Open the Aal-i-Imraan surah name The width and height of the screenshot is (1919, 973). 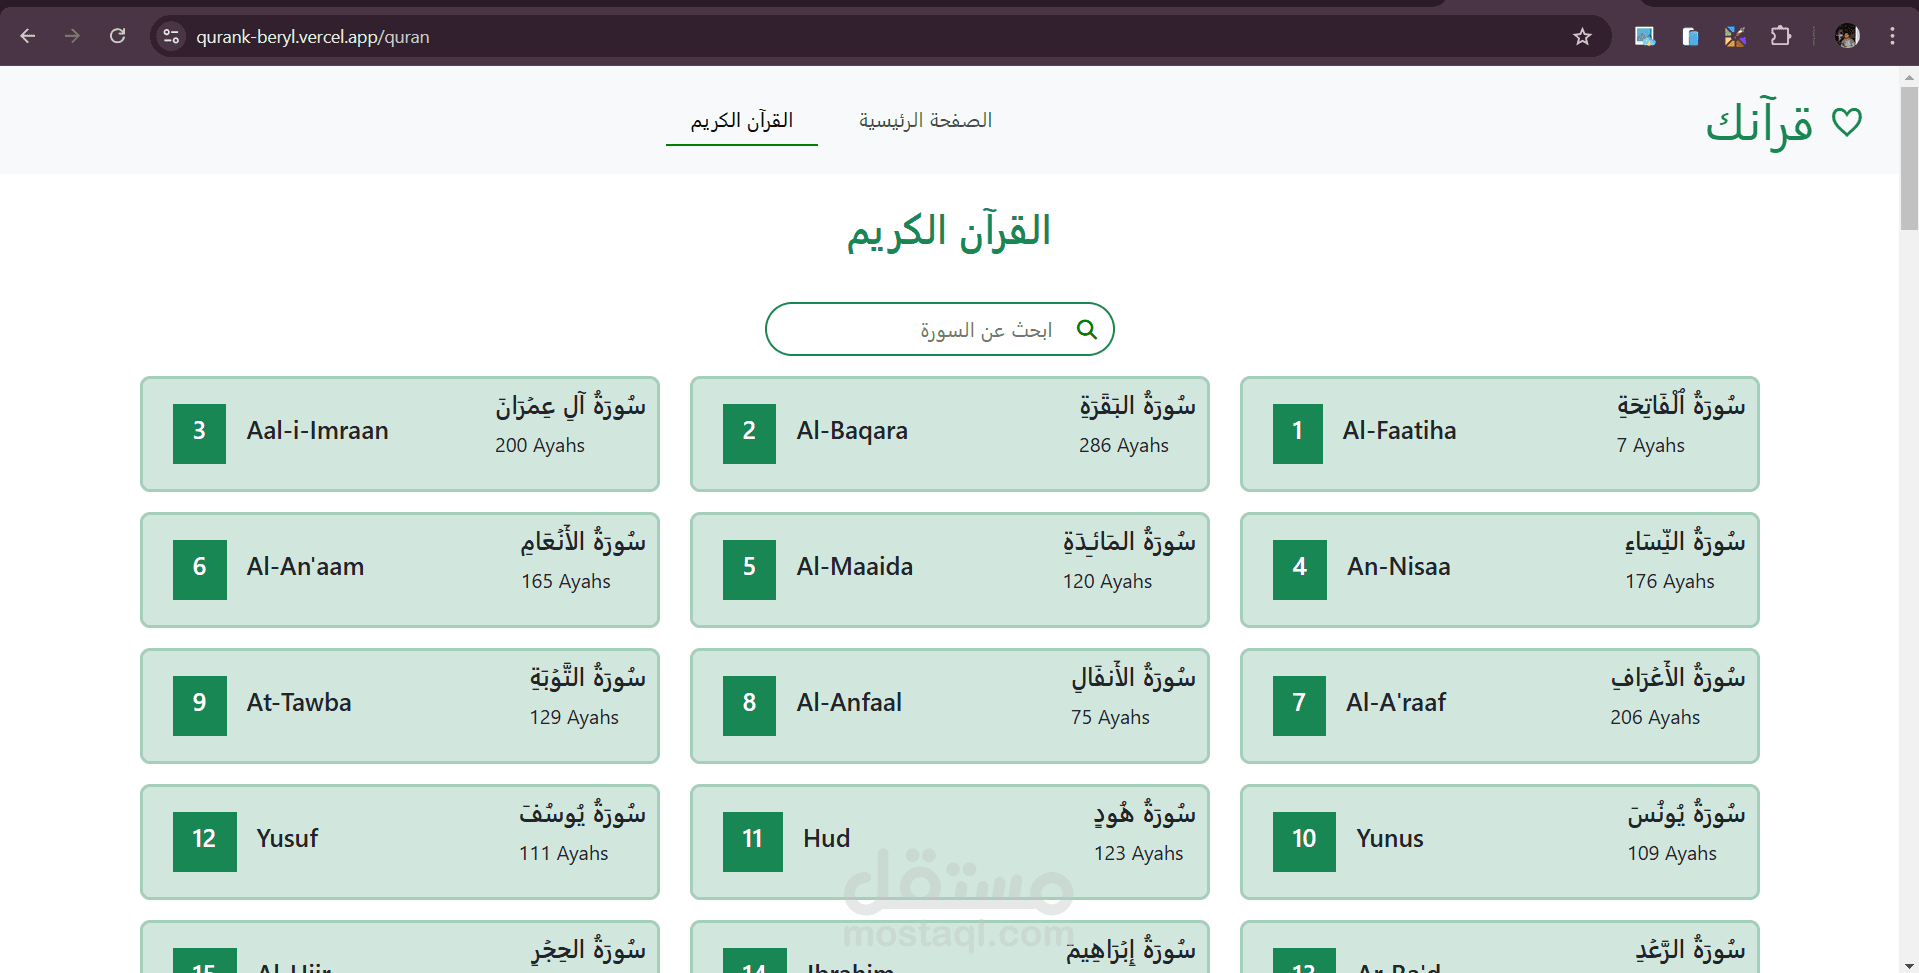point(318,431)
